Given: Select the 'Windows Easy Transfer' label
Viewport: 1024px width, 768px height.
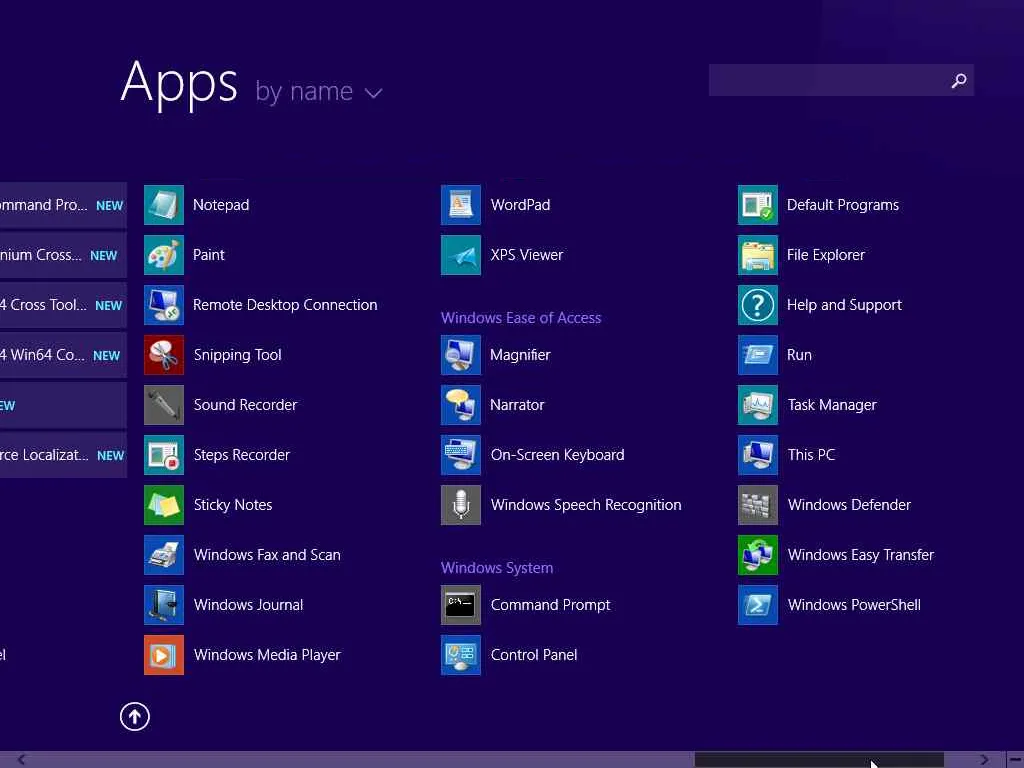Looking at the screenshot, I should pos(861,555).
